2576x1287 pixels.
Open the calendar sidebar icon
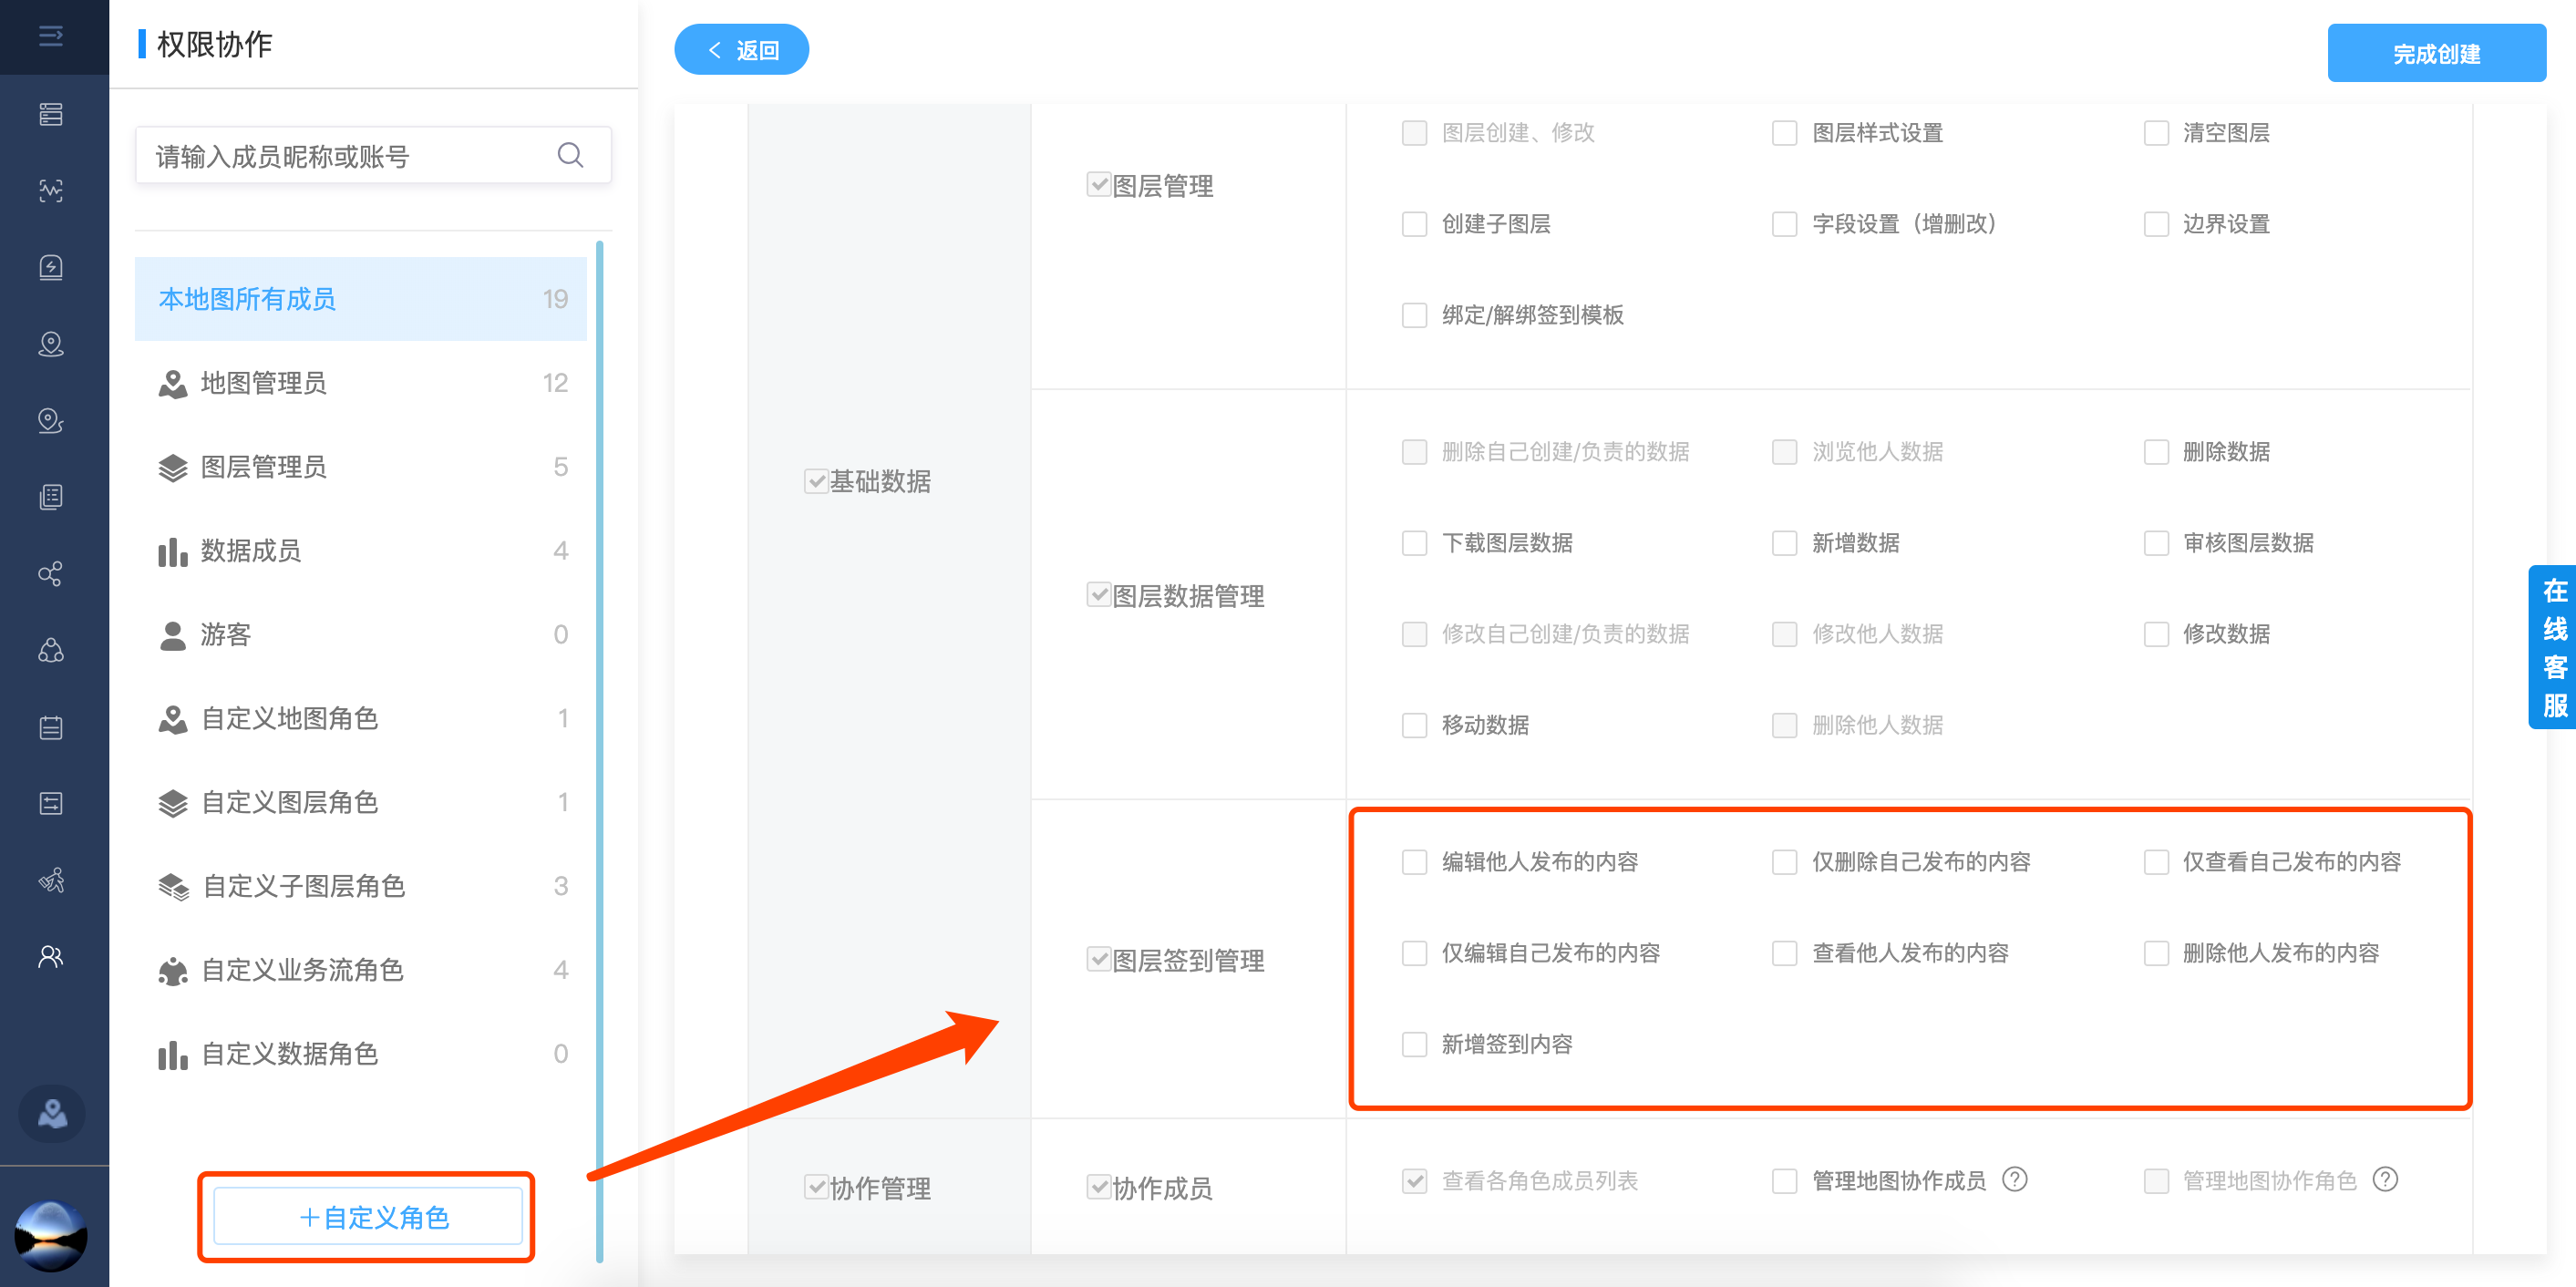[x=51, y=727]
